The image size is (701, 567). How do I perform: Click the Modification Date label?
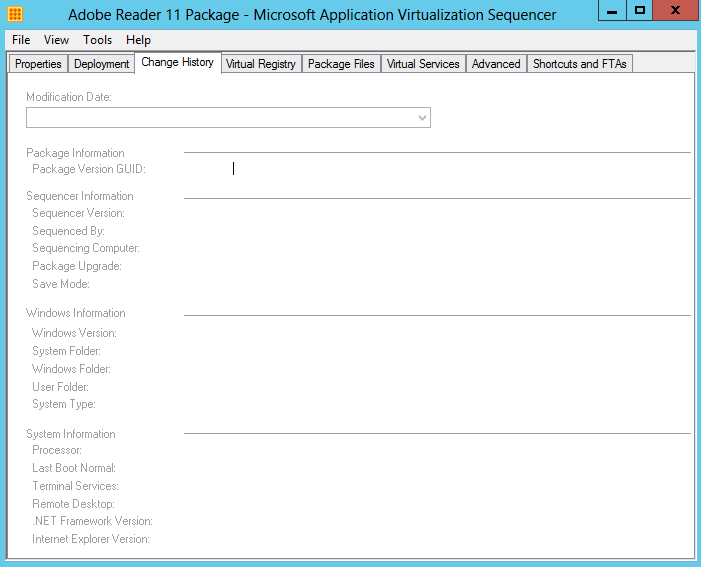point(69,97)
